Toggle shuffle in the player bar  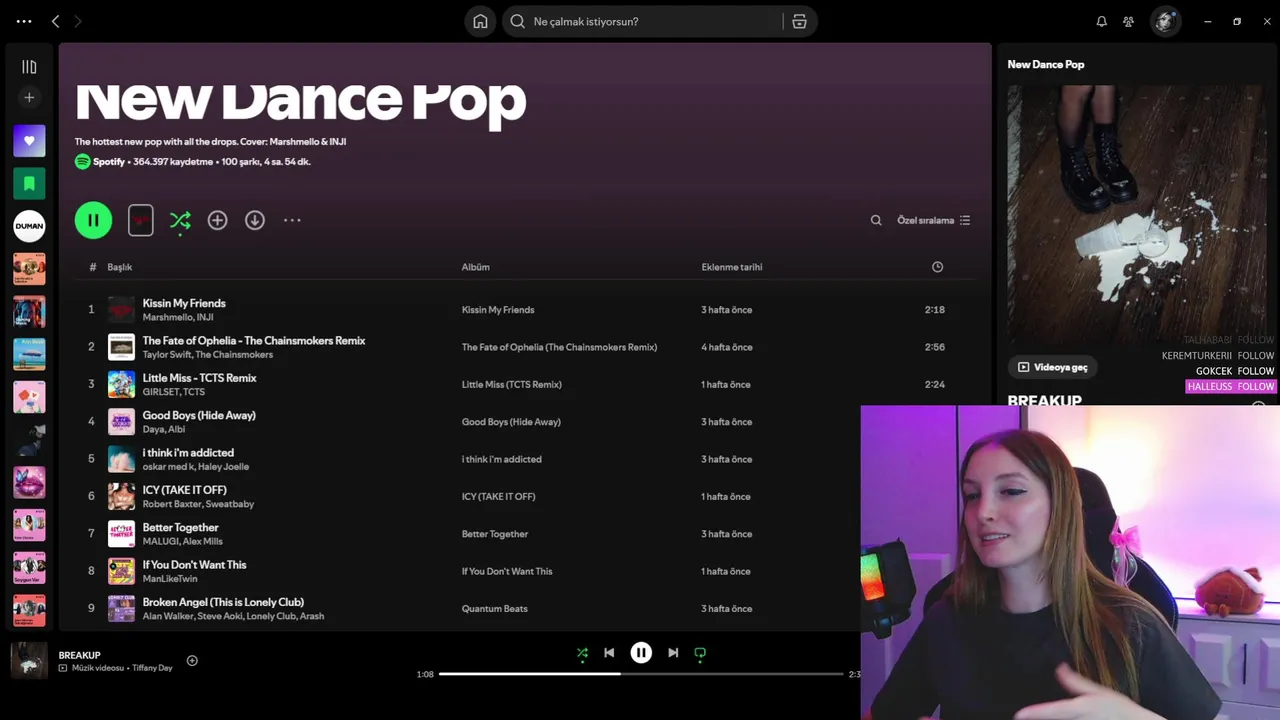coord(582,653)
